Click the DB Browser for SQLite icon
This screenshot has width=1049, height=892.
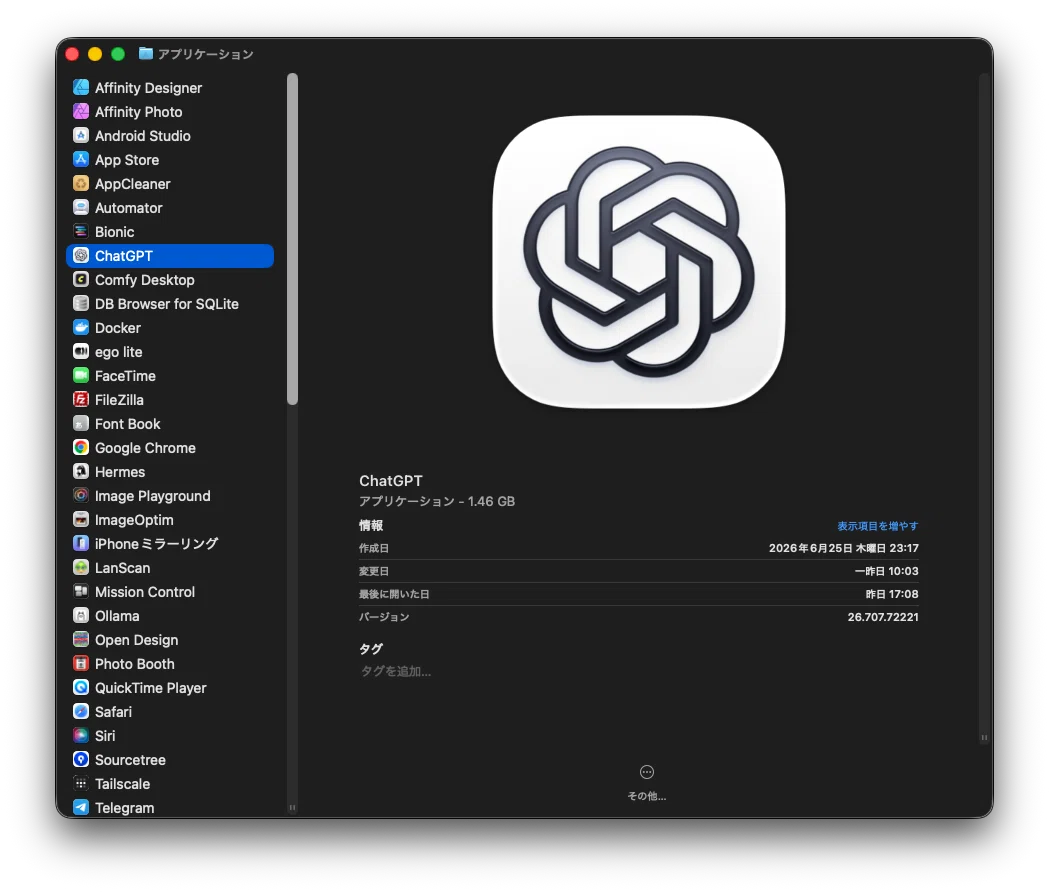pos(81,304)
